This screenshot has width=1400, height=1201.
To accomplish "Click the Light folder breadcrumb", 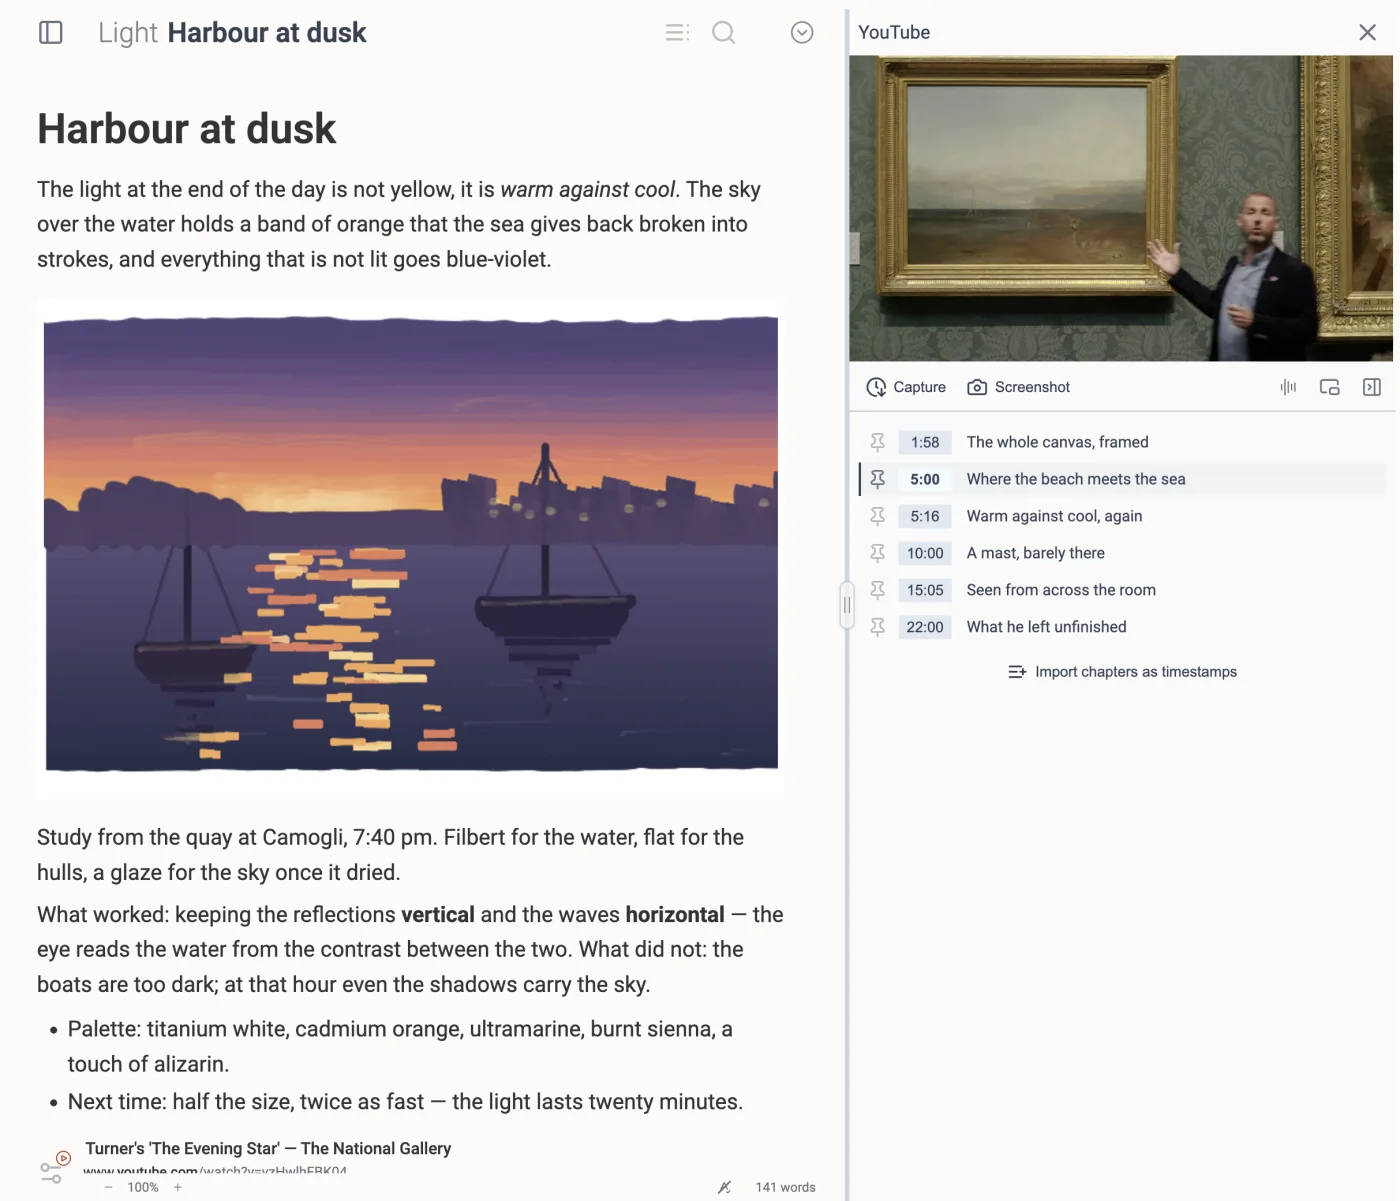I will [x=128, y=33].
